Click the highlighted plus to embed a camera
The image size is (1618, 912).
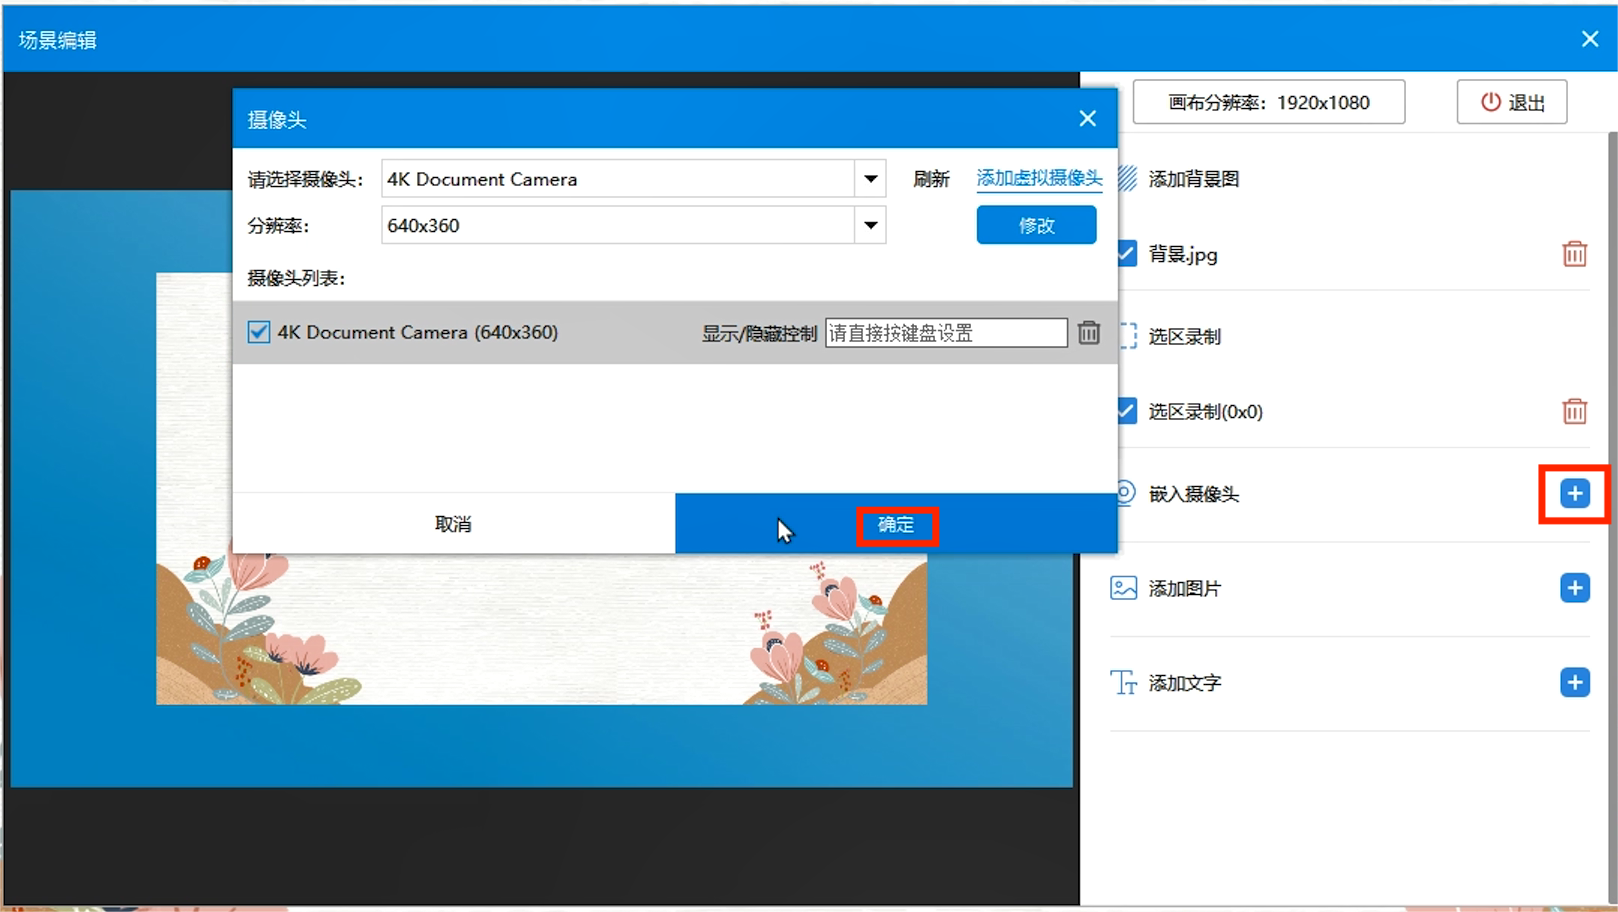(x=1574, y=493)
